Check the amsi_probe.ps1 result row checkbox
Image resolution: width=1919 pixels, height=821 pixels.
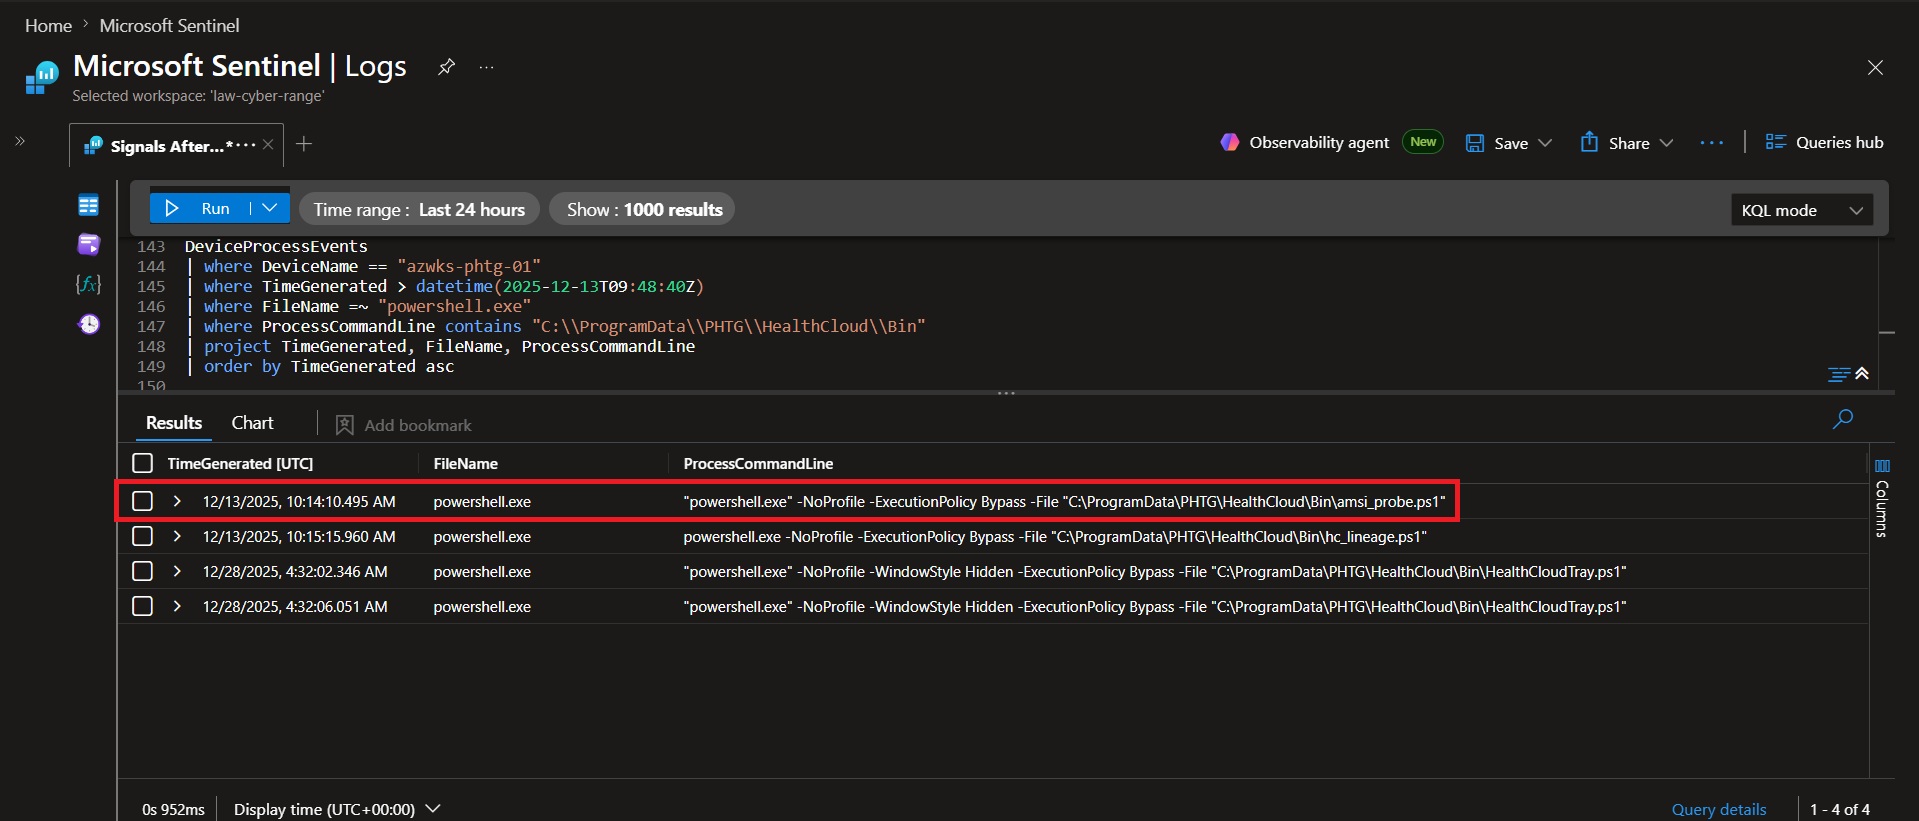pyautogui.click(x=143, y=501)
